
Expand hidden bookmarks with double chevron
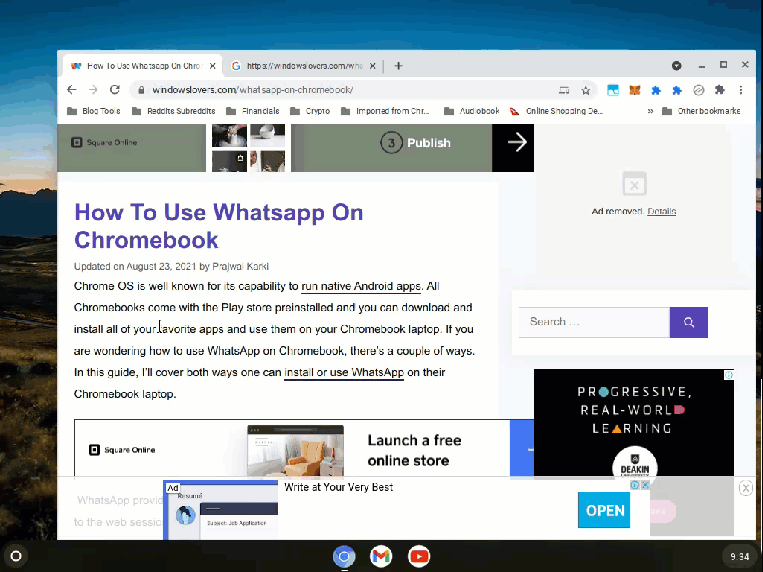[x=650, y=111]
